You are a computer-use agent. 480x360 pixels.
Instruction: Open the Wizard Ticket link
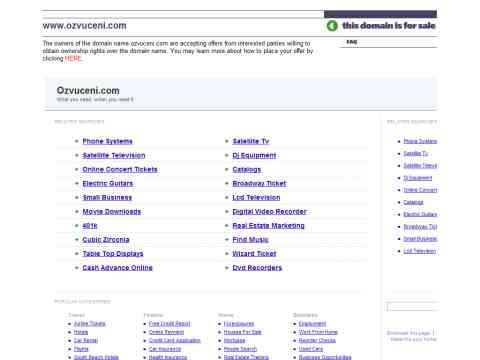click(254, 254)
